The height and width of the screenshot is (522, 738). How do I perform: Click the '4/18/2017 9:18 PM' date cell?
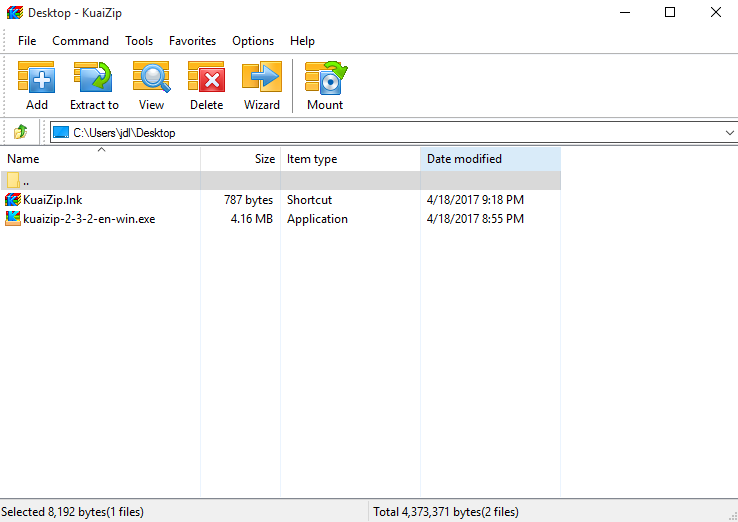click(x=475, y=200)
